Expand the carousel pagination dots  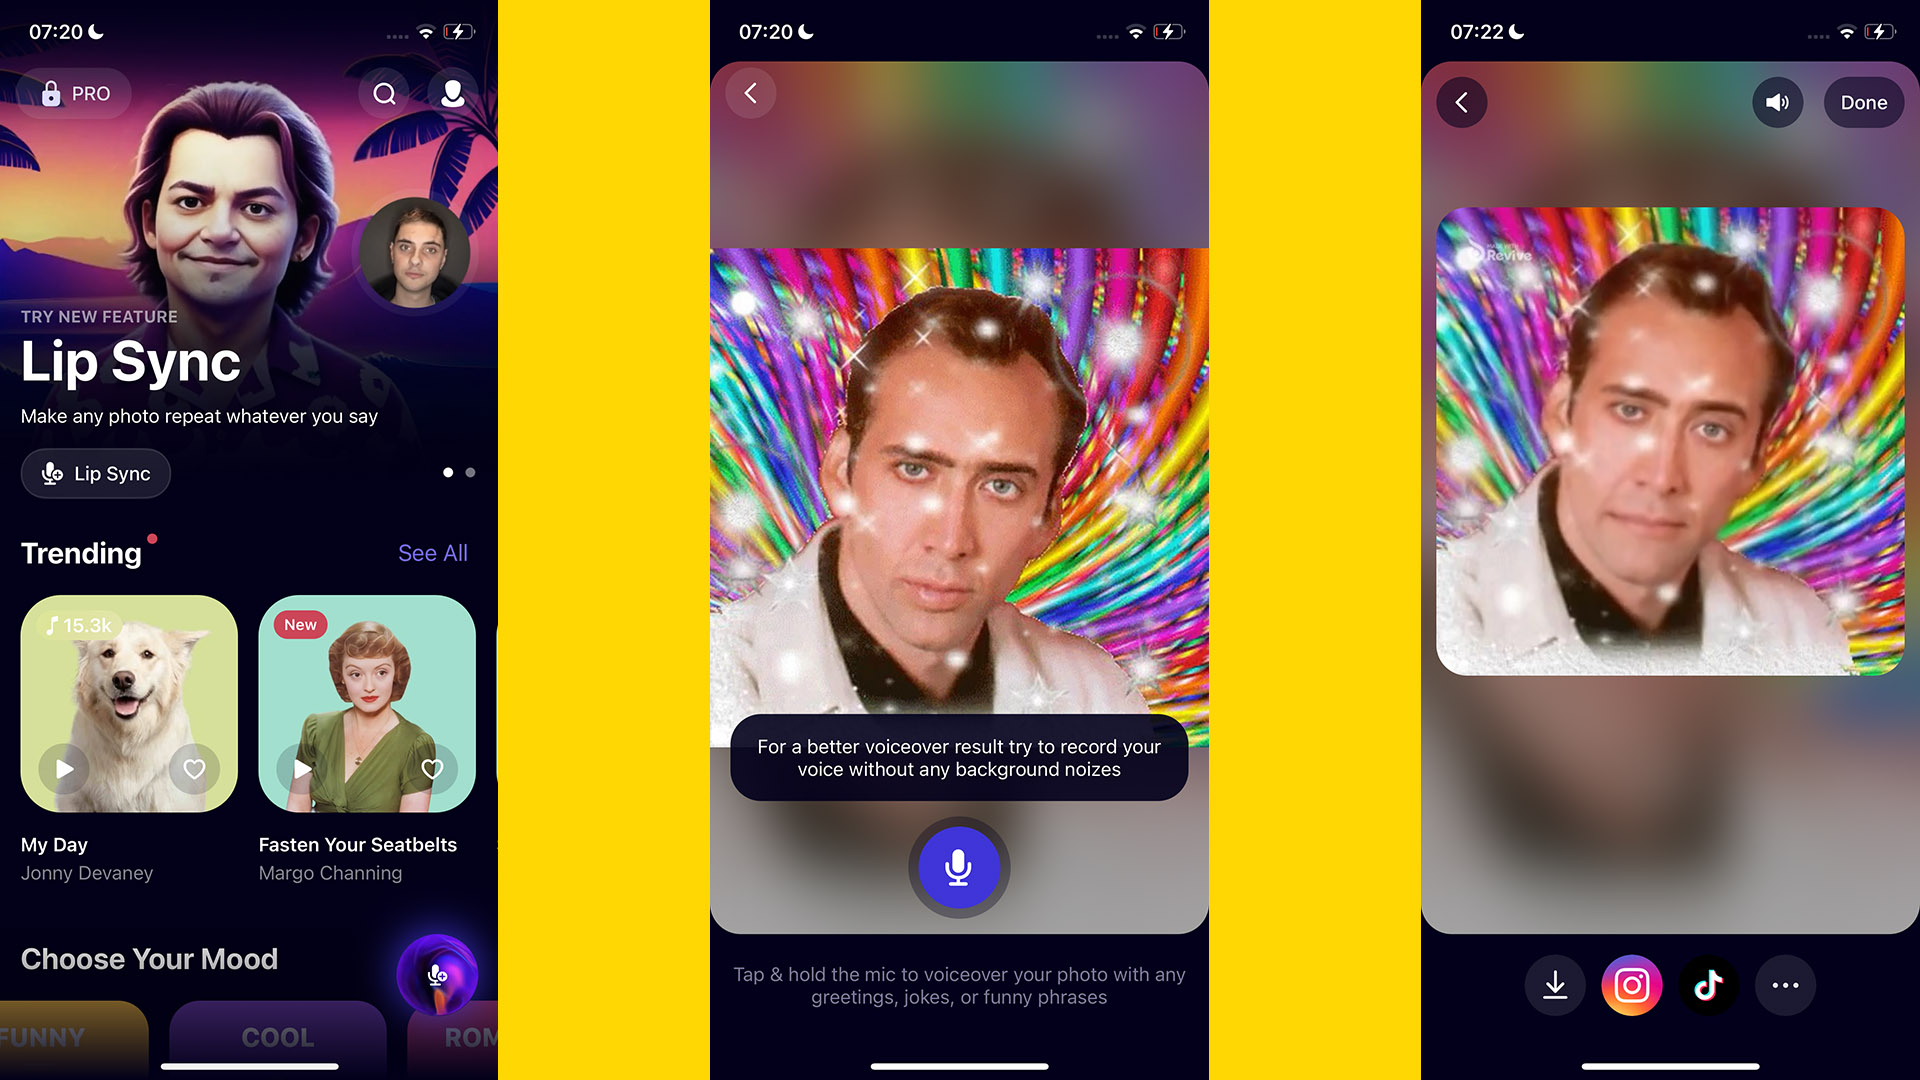(460, 472)
